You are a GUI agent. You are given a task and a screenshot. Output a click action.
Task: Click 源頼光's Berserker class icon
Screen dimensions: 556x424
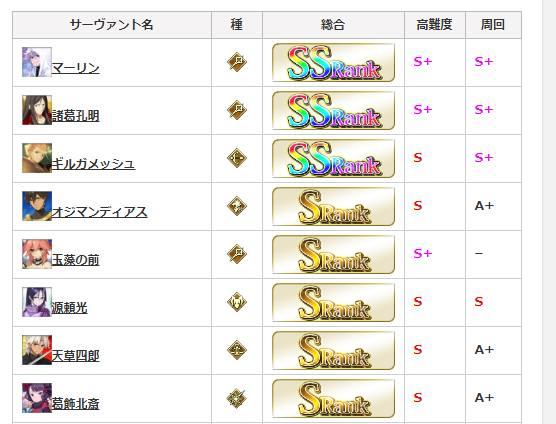(237, 302)
